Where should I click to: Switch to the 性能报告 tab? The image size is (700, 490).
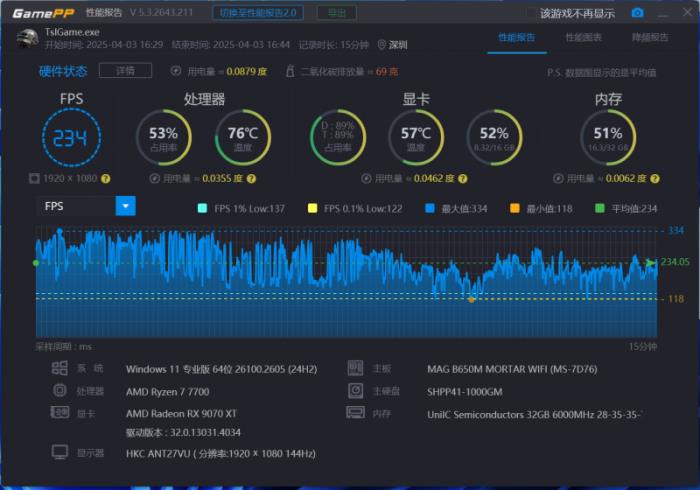(x=517, y=37)
